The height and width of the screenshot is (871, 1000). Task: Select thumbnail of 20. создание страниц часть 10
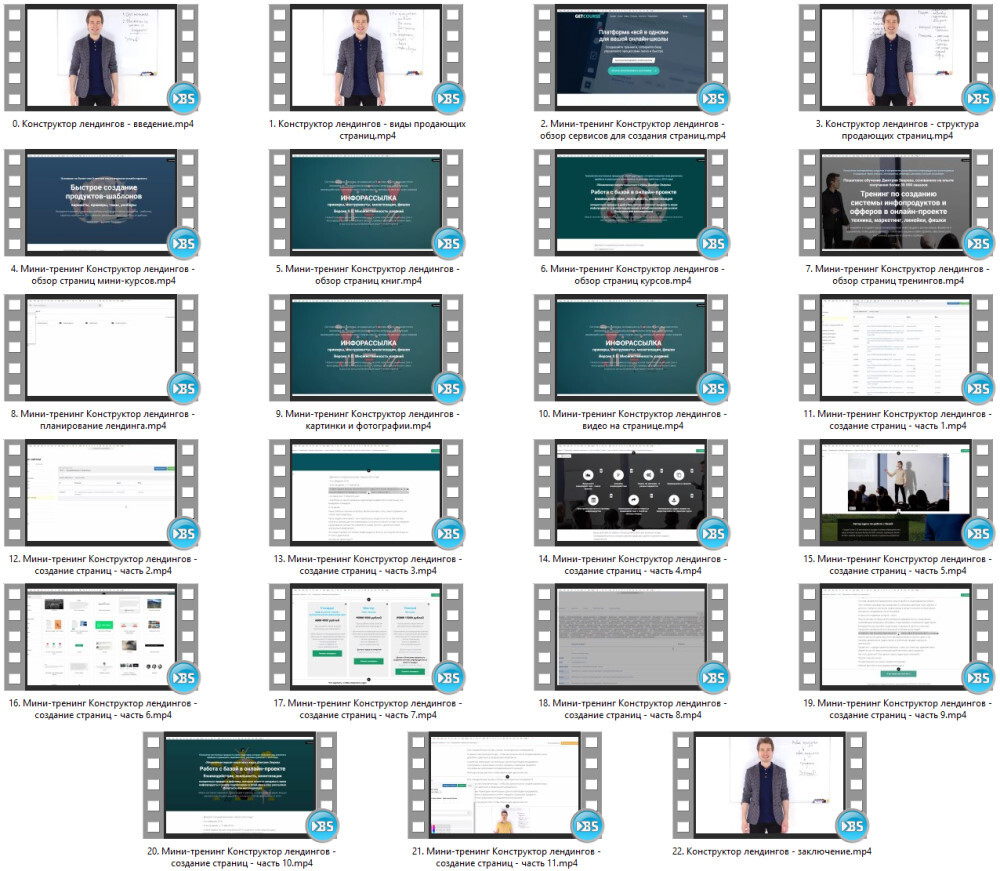240,785
